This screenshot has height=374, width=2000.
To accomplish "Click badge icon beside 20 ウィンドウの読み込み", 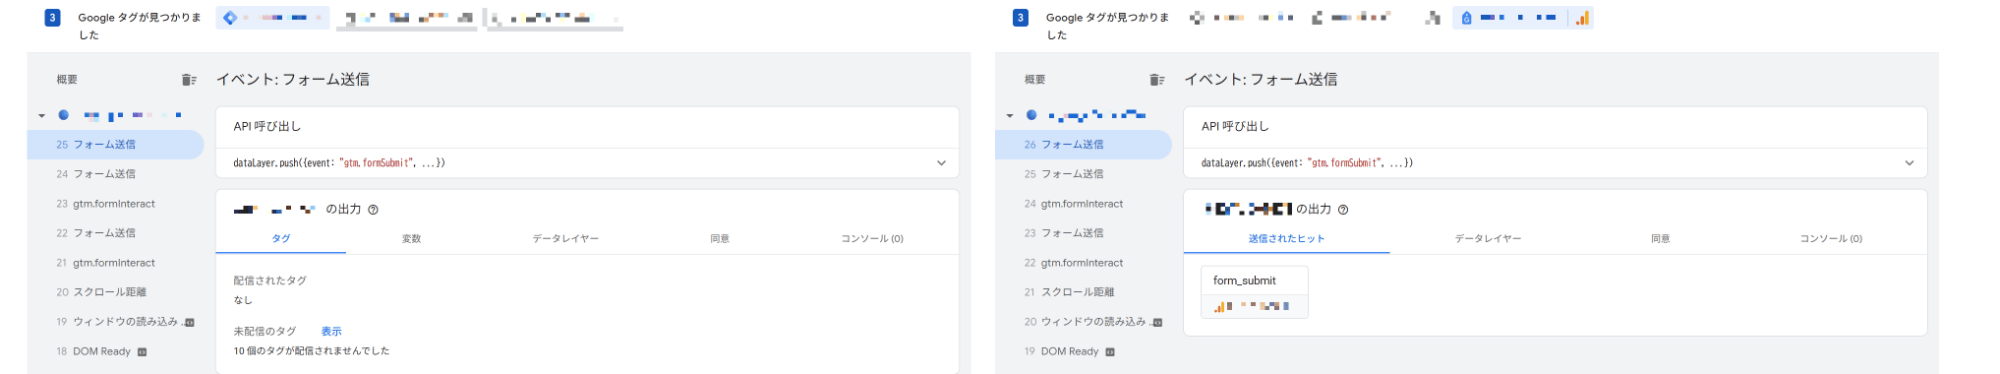I will pos(1157,322).
